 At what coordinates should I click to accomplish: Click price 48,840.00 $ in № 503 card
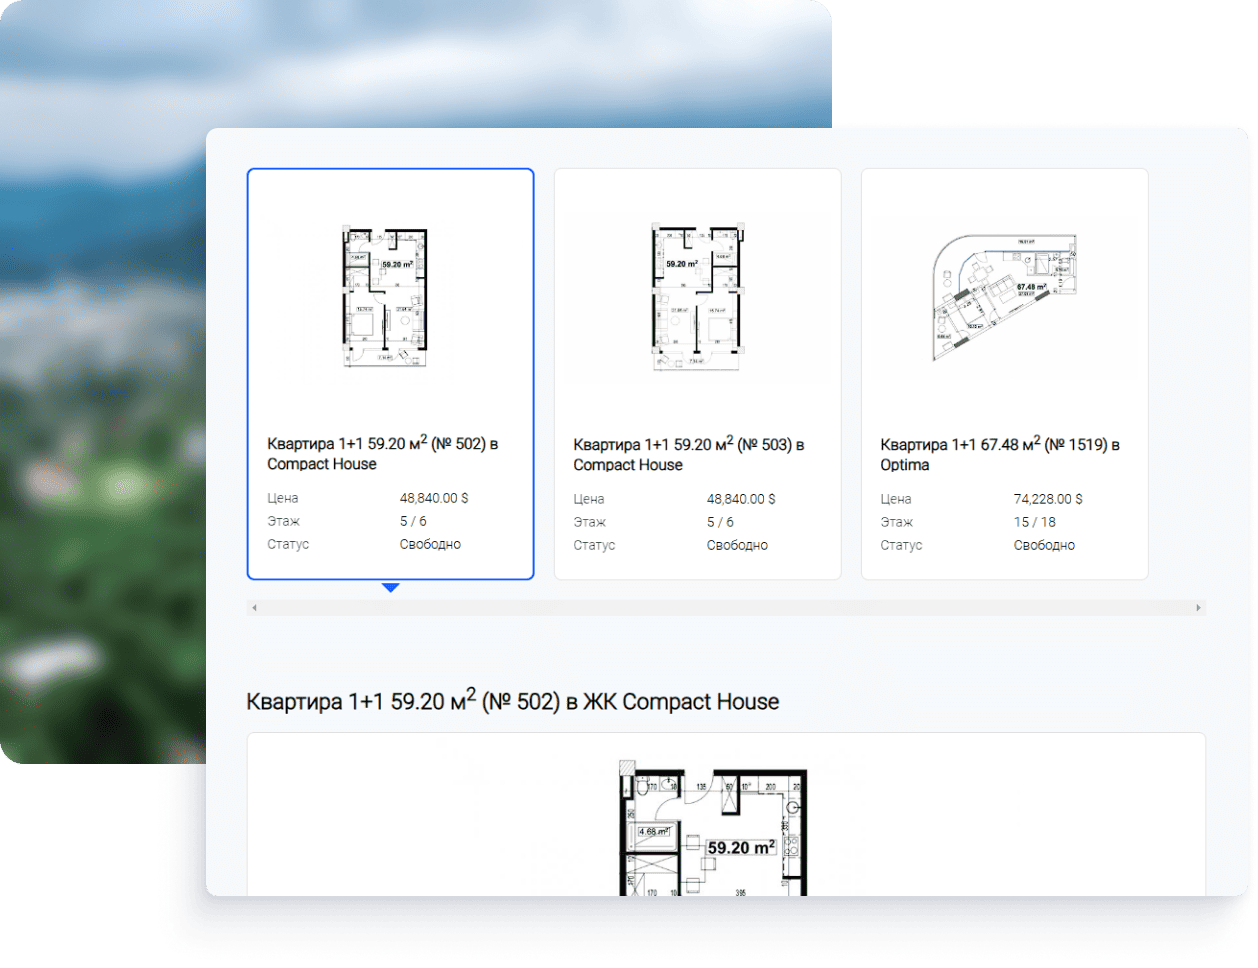click(741, 499)
